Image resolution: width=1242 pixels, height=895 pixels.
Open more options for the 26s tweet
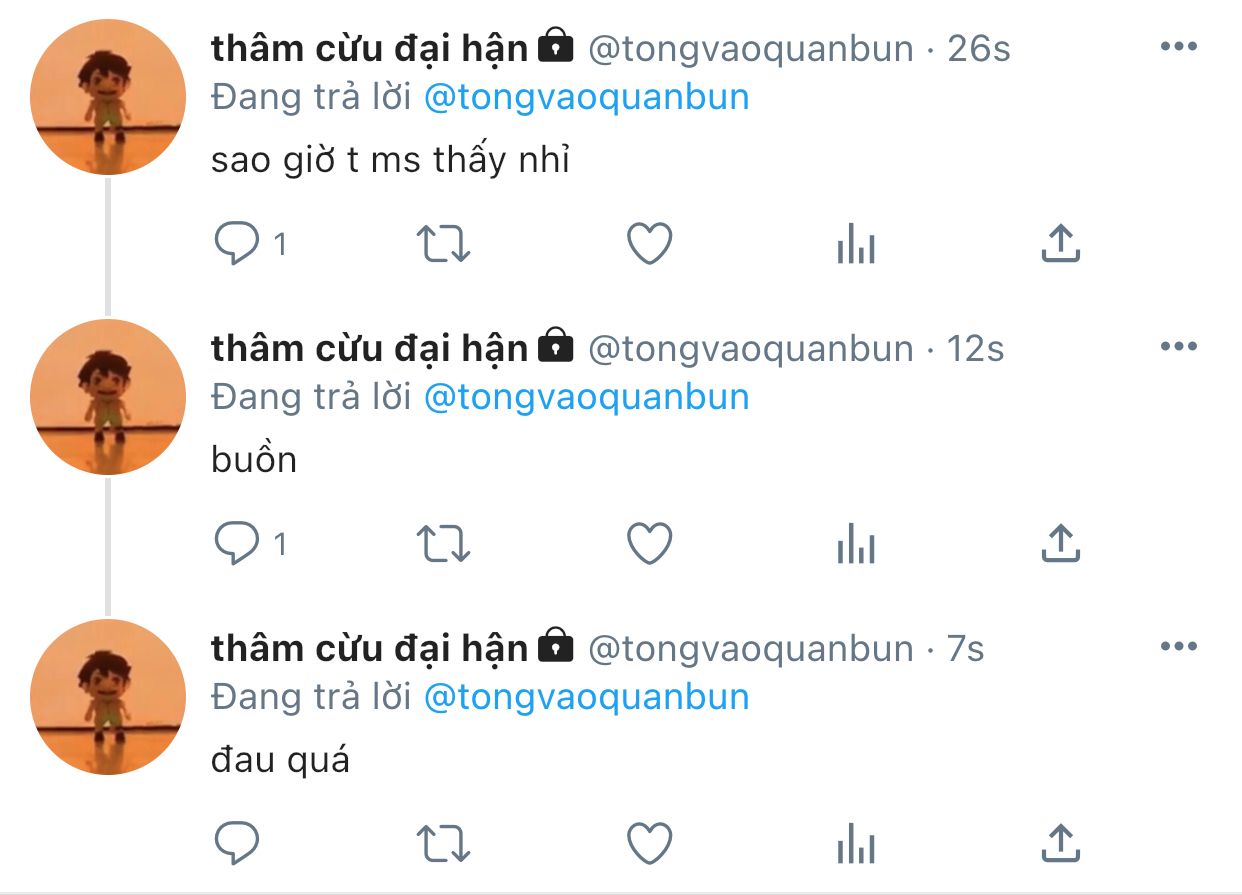1179,47
